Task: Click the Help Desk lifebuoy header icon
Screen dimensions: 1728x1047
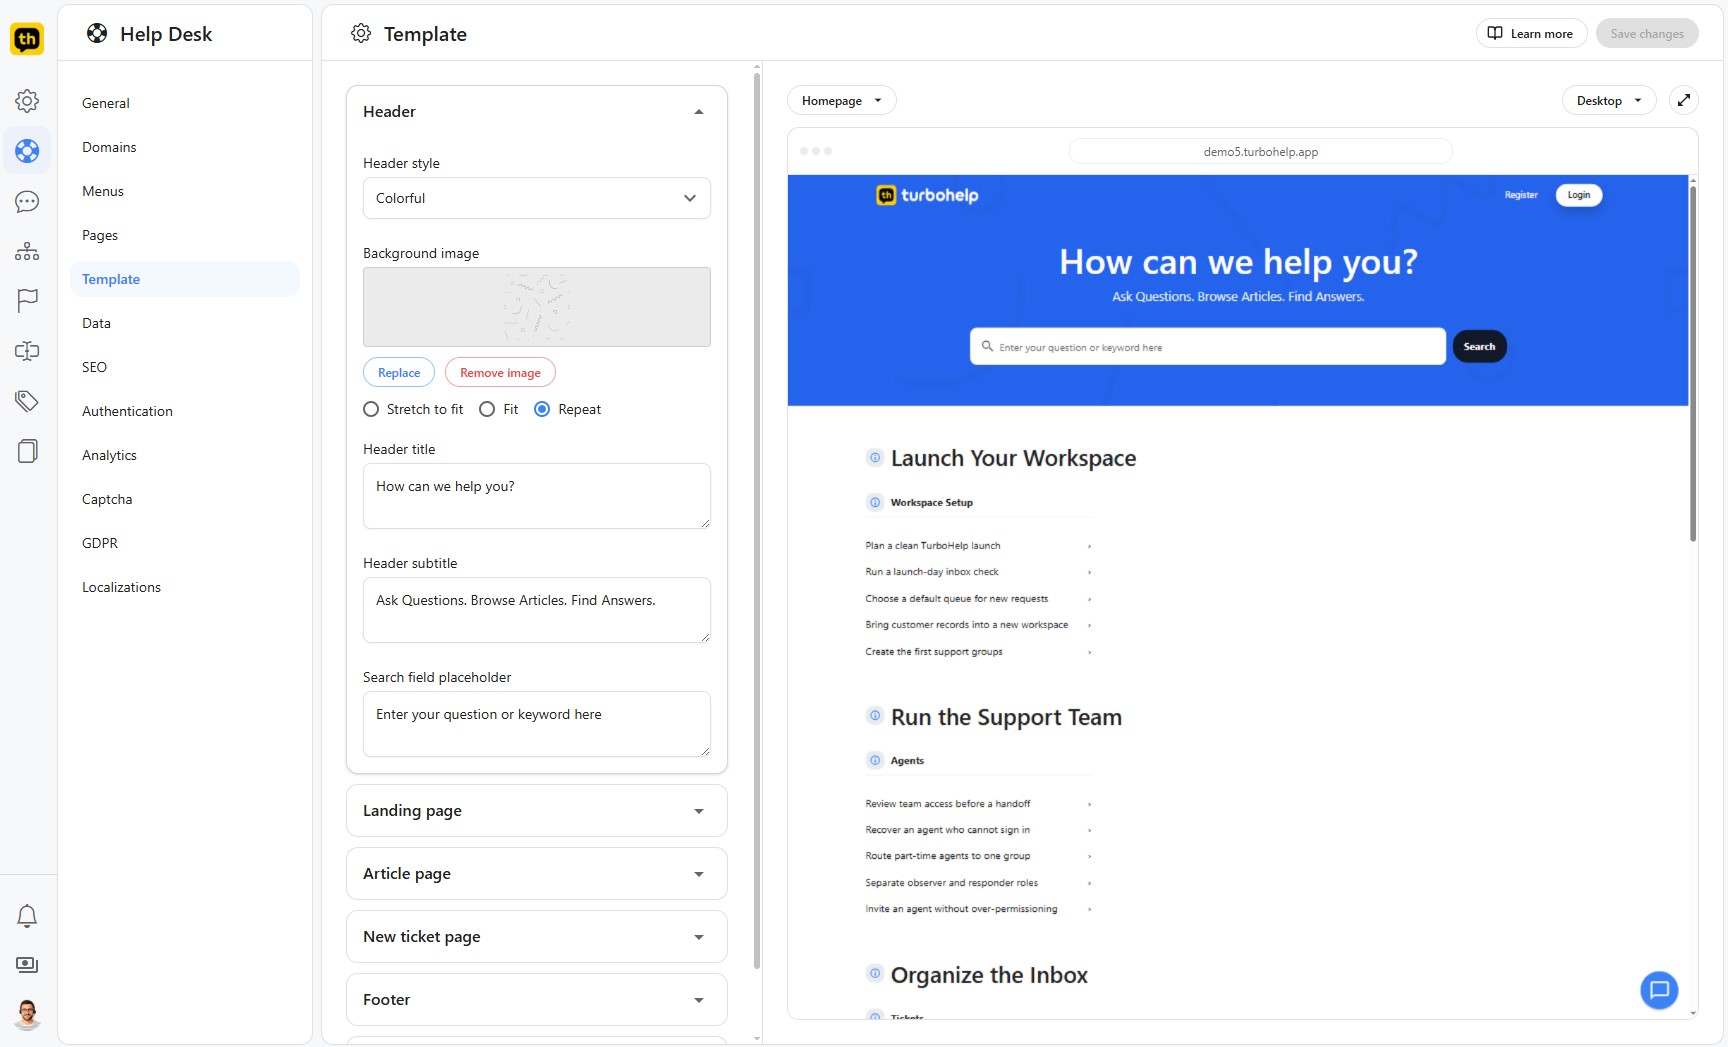Action: pyautogui.click(x=97, y=33)
